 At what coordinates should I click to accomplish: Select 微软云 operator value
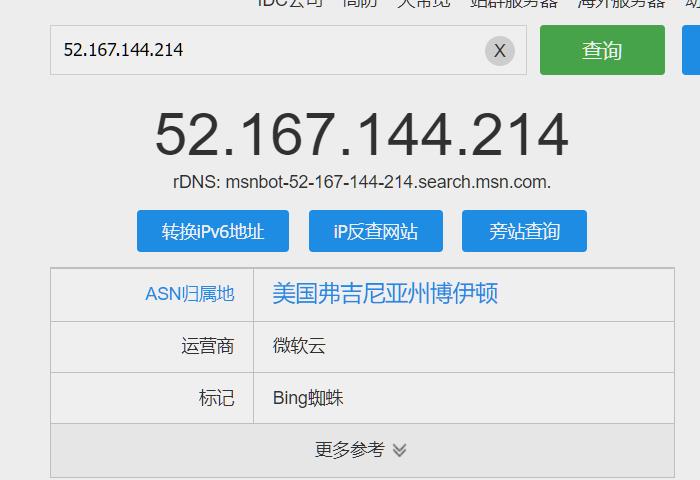click(x=299, y=346)
